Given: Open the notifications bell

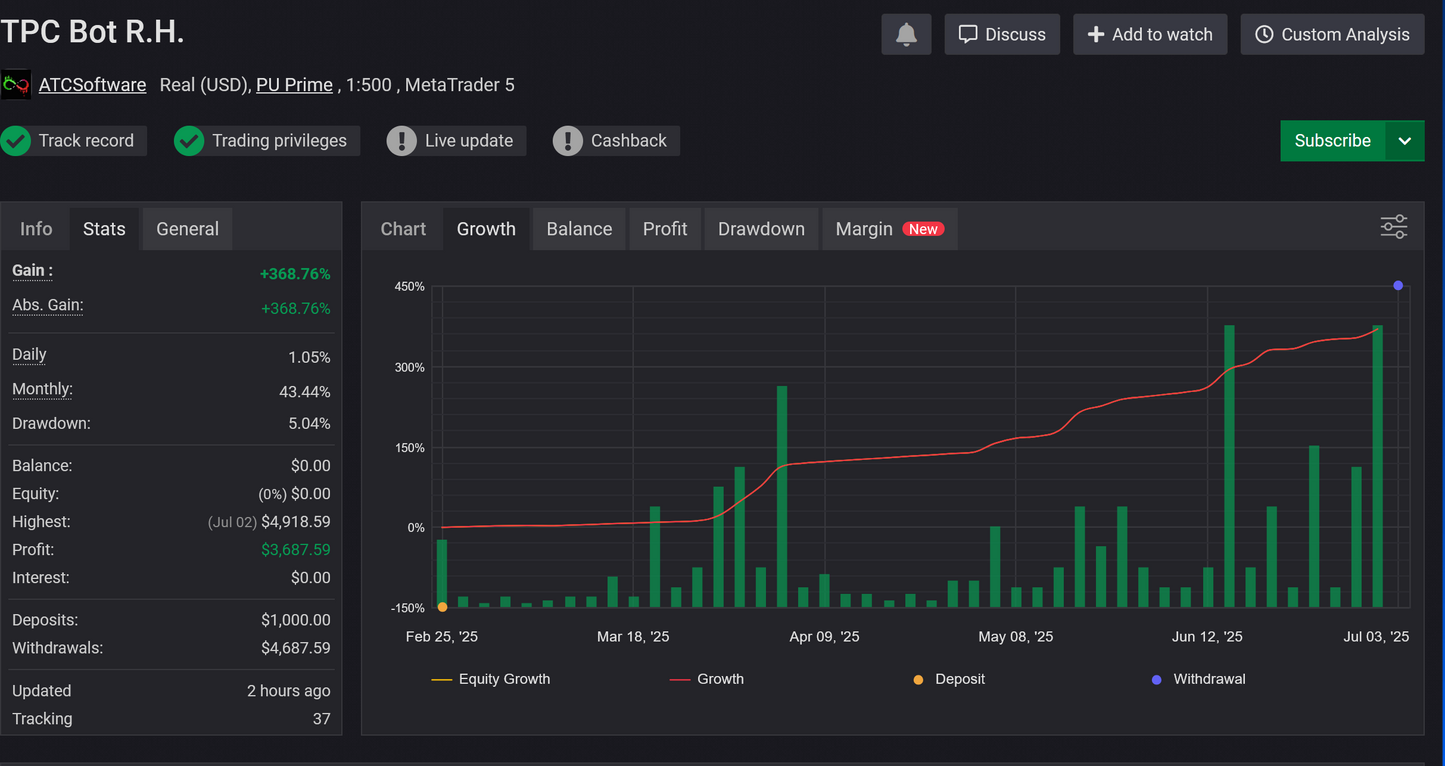Looking at the screenshot, I should (906, 33).
